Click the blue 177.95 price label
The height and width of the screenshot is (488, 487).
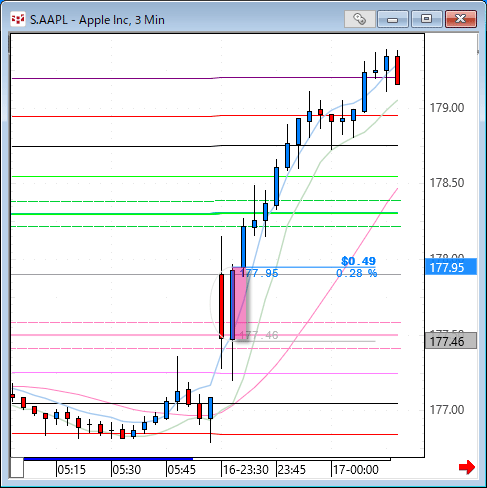451,267
